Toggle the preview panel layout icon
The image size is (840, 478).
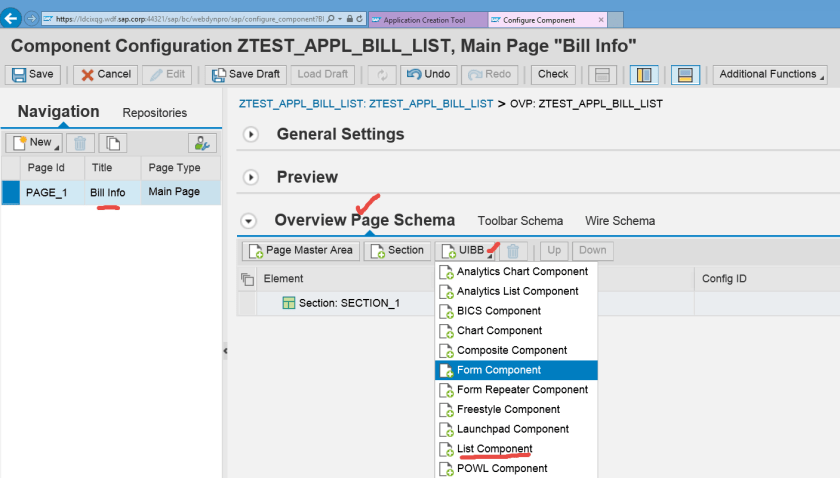pos(685,74)
